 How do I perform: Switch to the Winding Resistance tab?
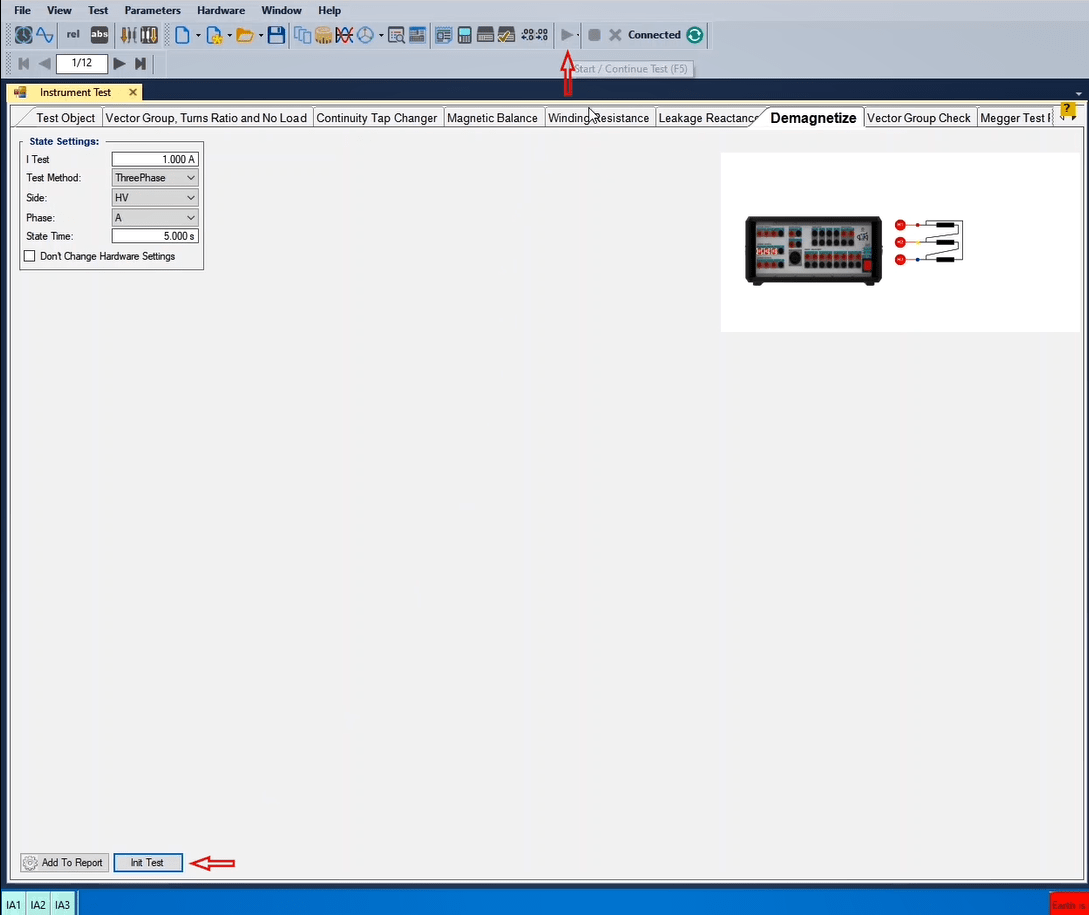[x=598, y=118]
